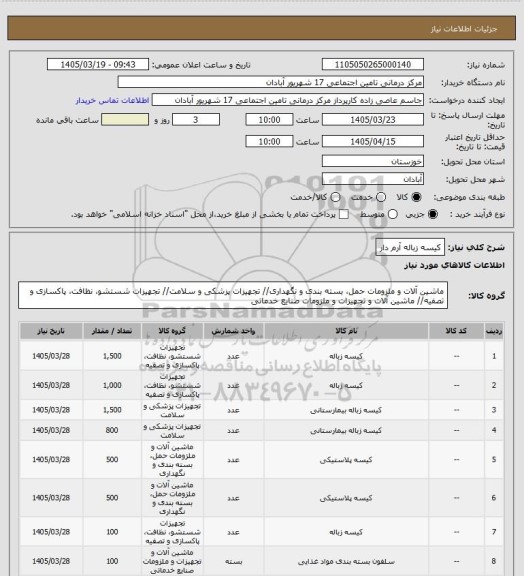Choose the جزیی purchase type radio
524x576 pixels.
click(x=434, y=214)
